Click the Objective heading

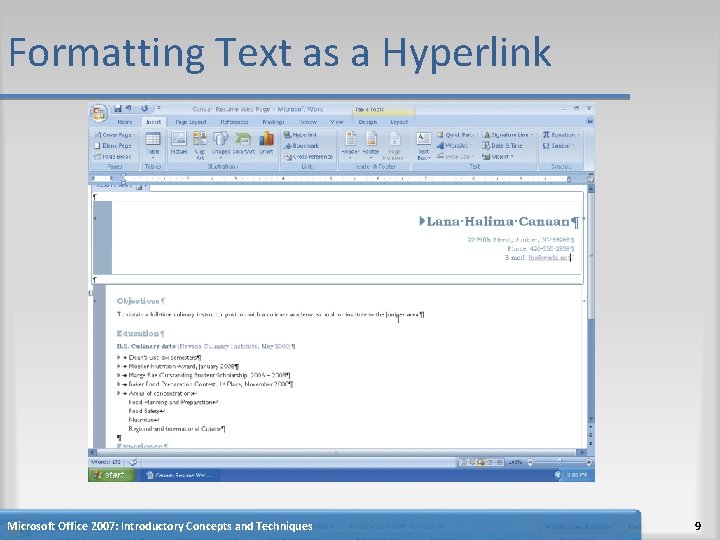point(138,301)
